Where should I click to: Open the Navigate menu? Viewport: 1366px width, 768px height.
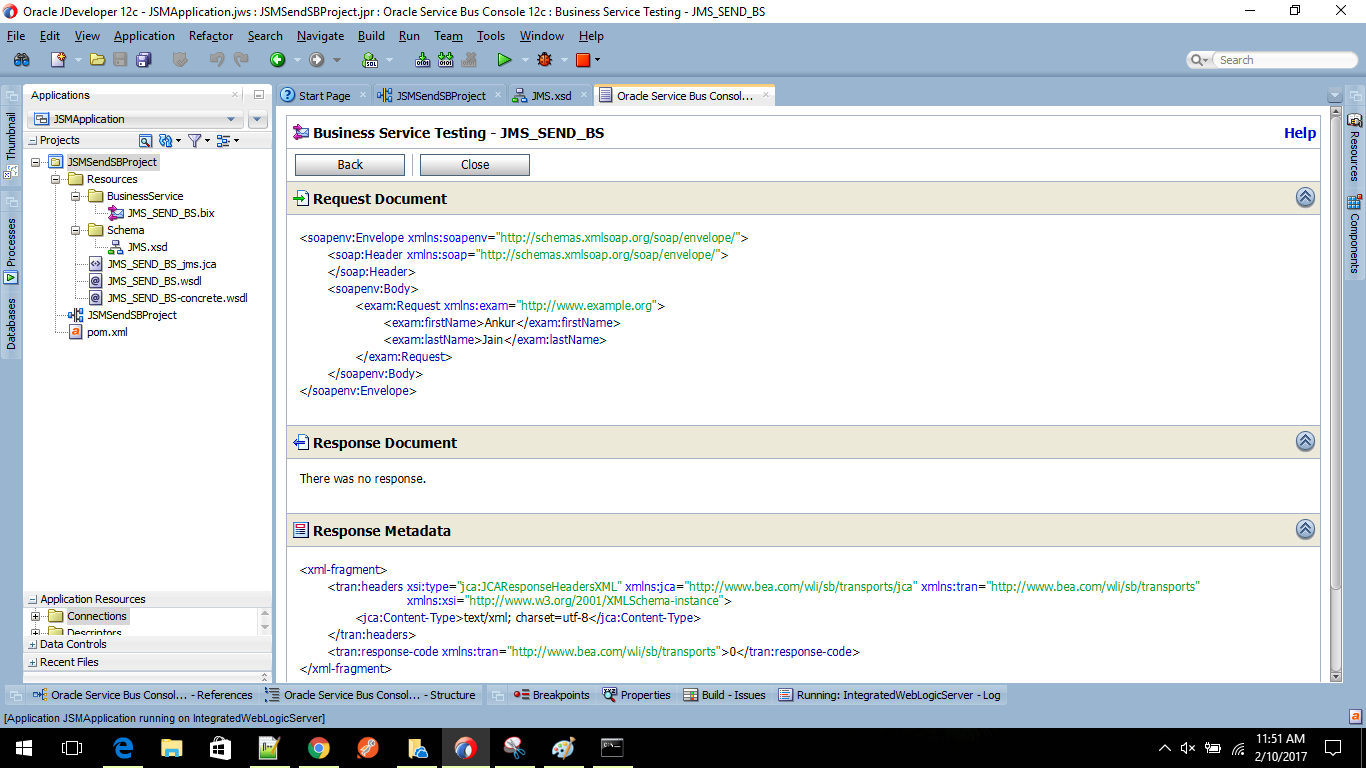320,36
